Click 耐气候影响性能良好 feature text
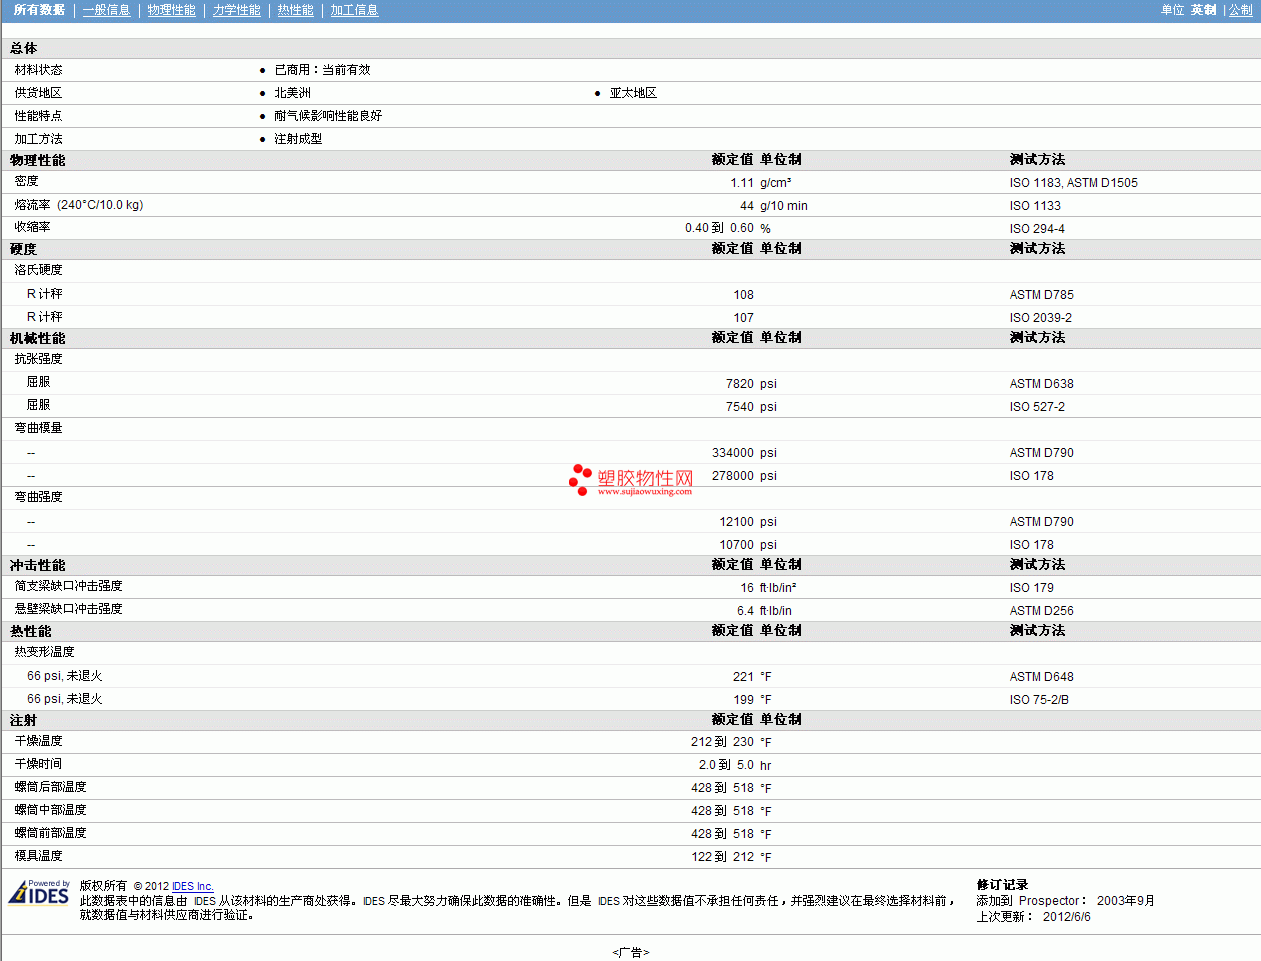Viewport: 1261px width, 961px height. 328,116
